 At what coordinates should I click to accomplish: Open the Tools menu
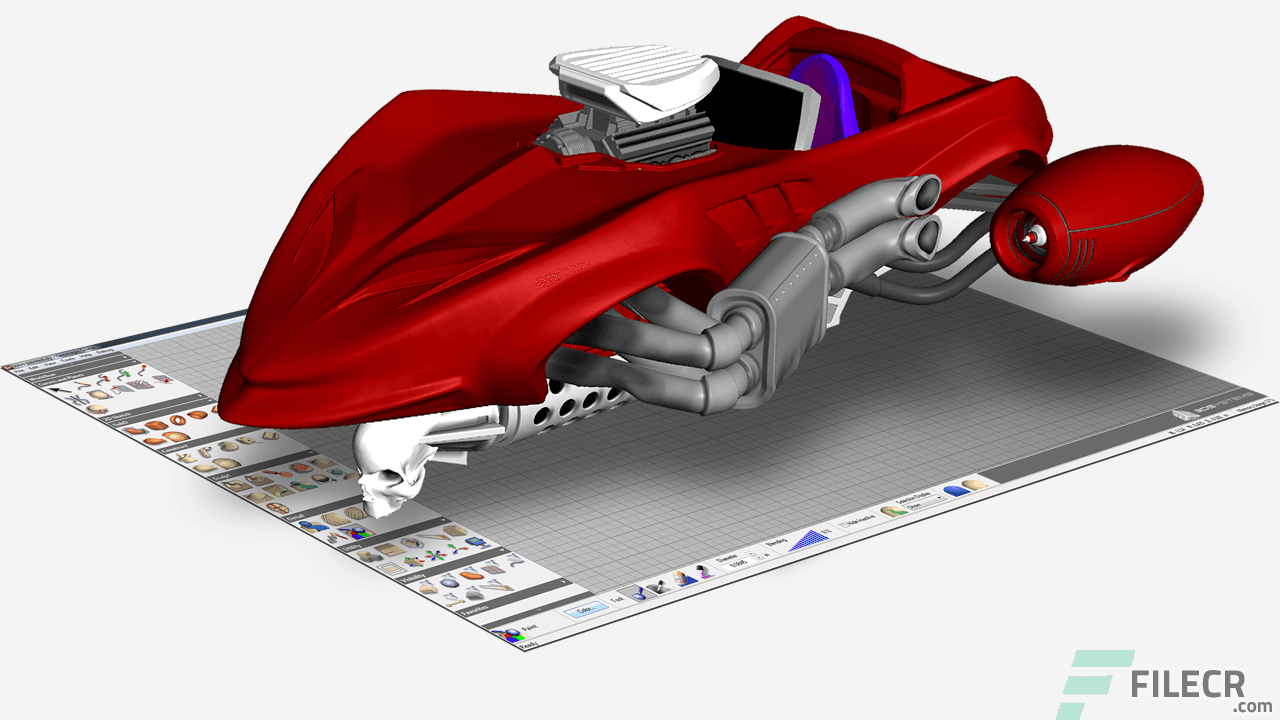tap(65, 360)
